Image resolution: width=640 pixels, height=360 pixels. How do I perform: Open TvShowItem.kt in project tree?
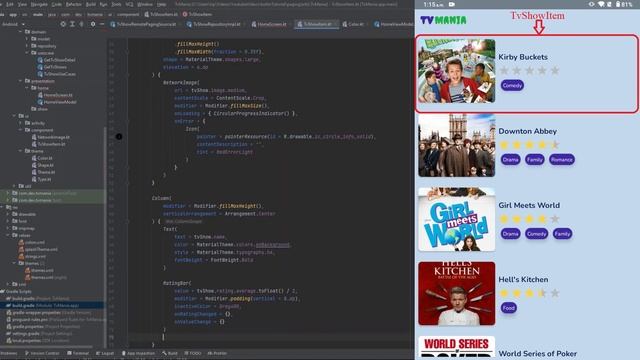pos(48,144)
